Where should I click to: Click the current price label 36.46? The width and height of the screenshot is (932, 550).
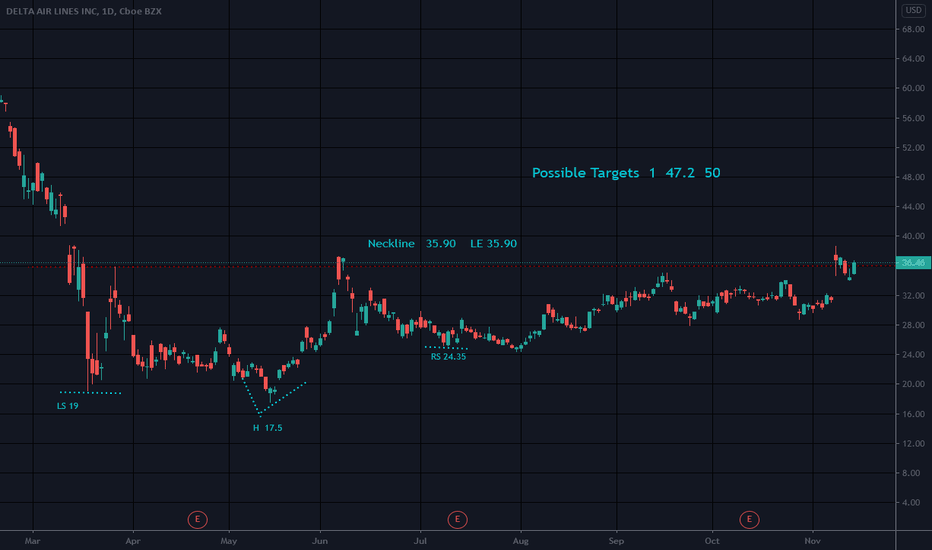(x=913, y=263)
